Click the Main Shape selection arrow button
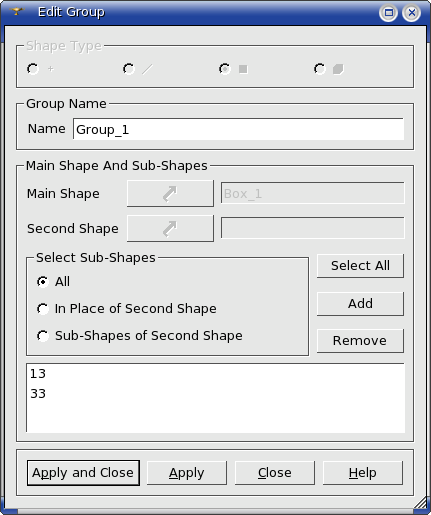The height and width of the screenshot is (515, 431). [x=170, y=194]
